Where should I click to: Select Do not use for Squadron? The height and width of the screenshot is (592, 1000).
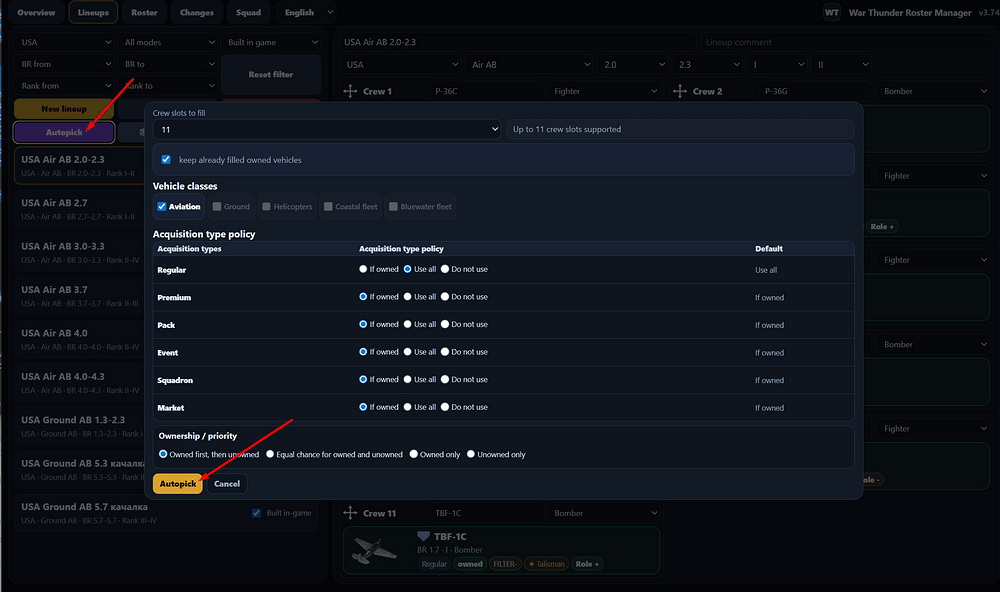coord(445,379)
